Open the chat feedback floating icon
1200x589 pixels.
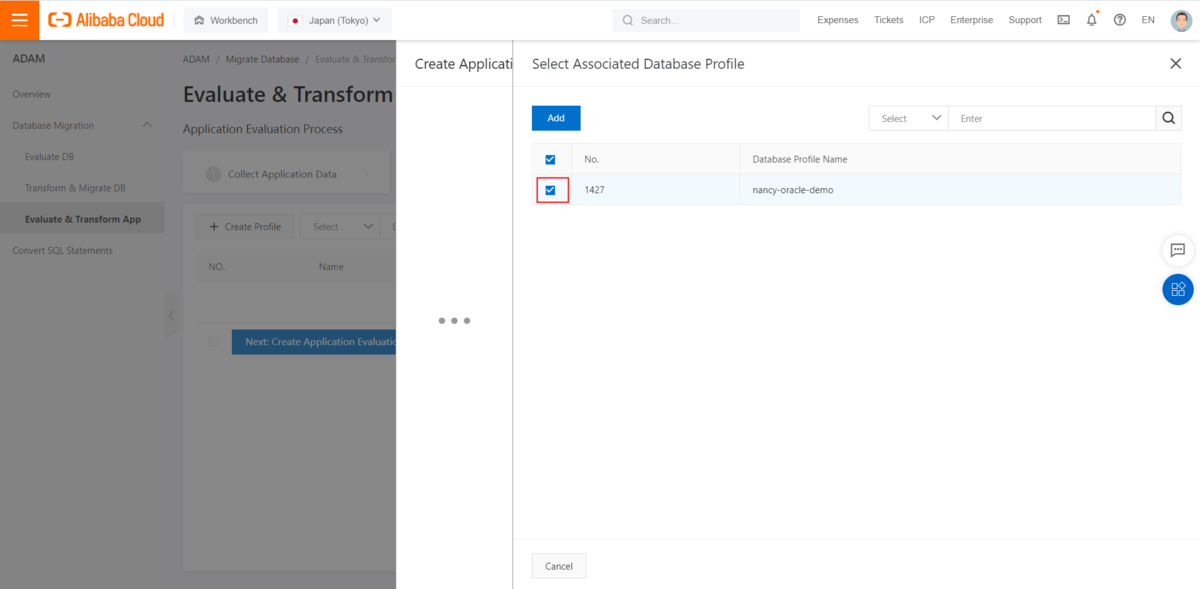point(1178,250)
